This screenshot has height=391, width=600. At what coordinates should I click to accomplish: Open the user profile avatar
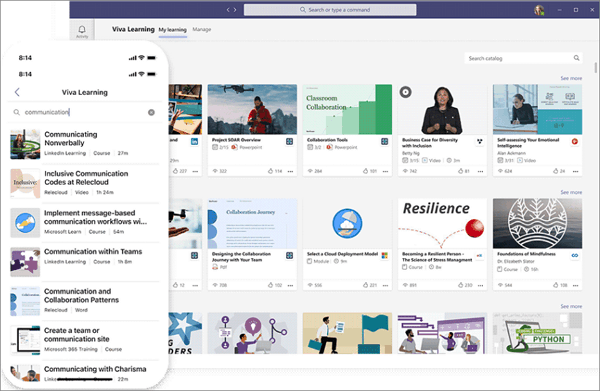(x=539, y=10)
